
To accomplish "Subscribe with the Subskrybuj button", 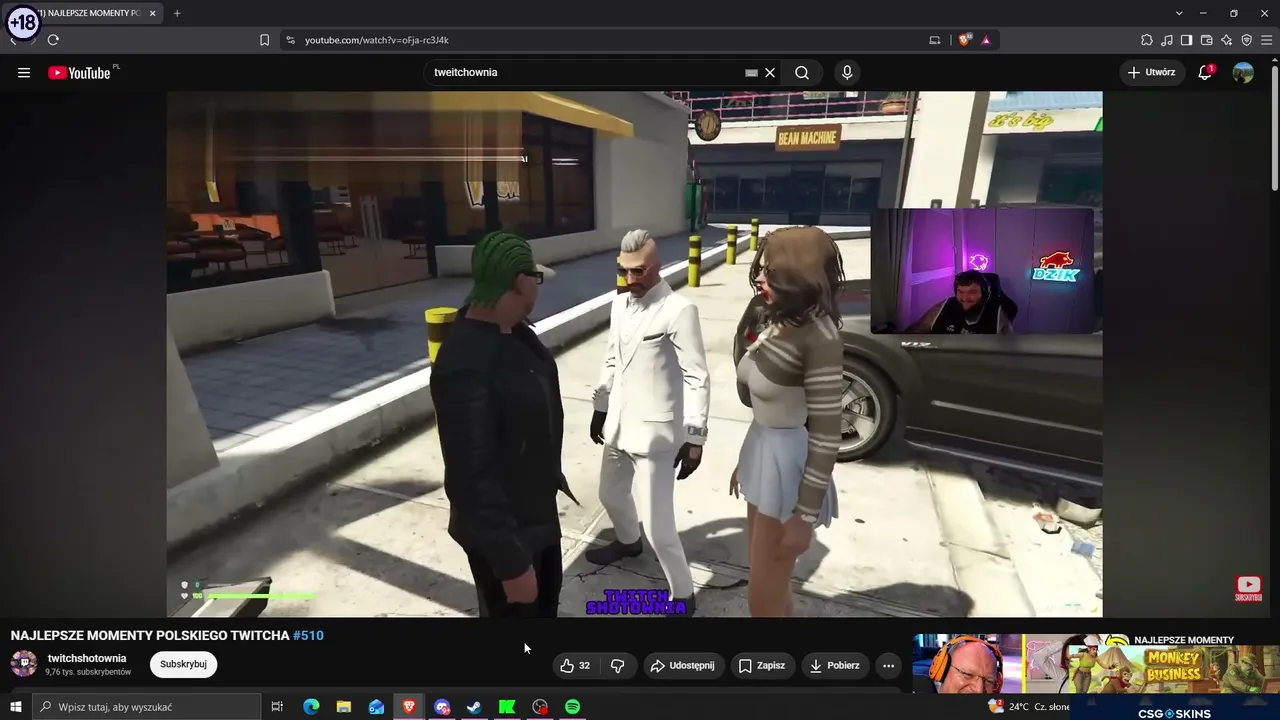I will (183, 664).
